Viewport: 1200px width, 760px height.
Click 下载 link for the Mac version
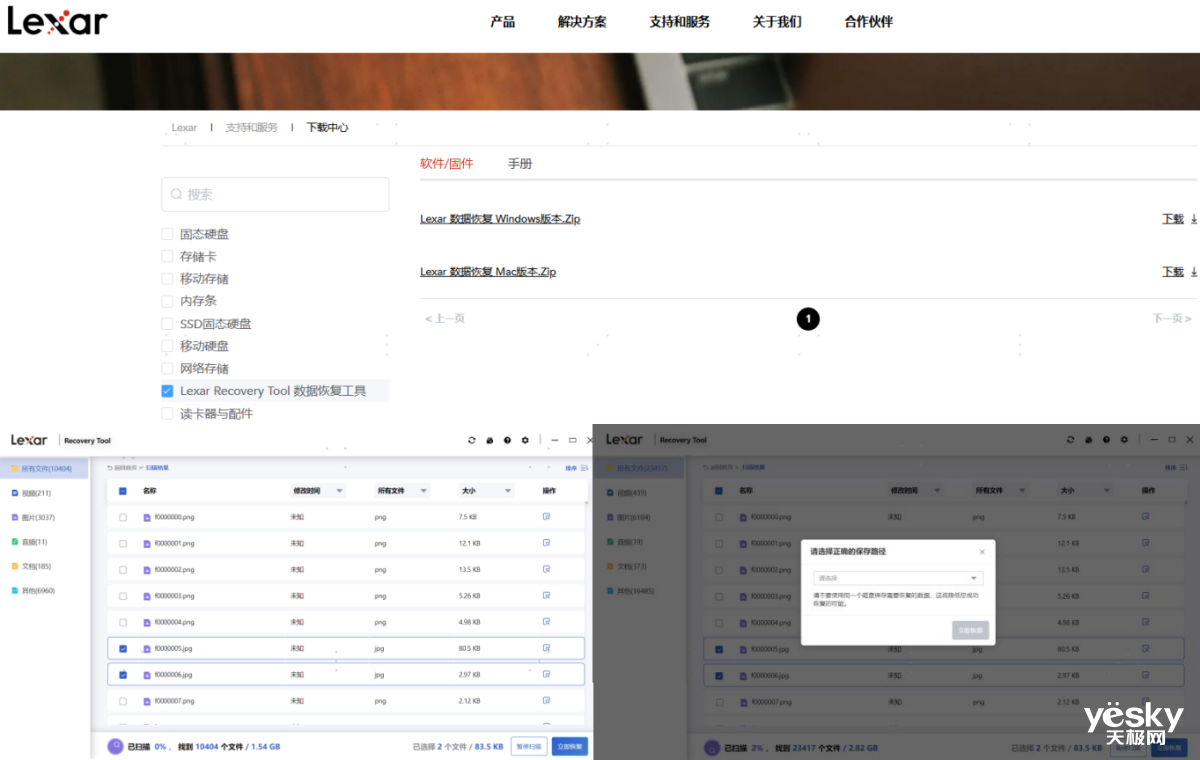1173,272
